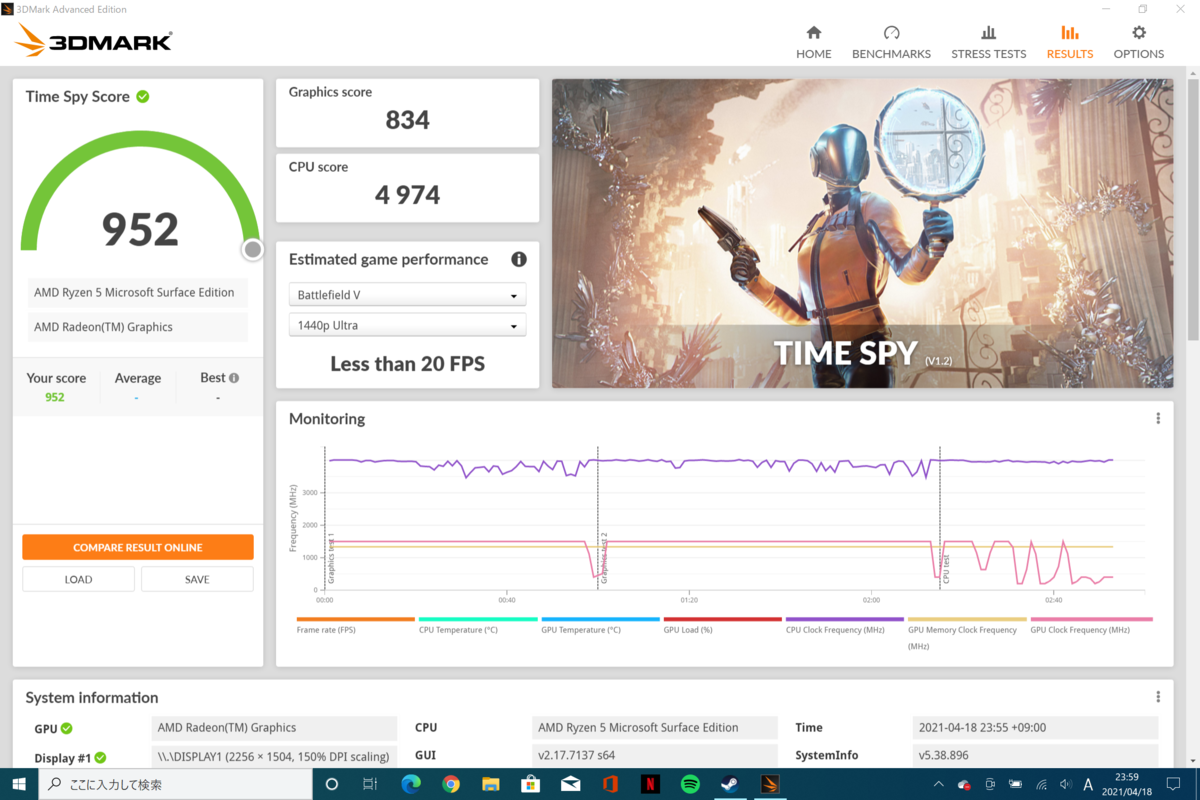Open Estimated game performance info icon
The height and width of the screenshot is (800, 1200).
click(519, 259)
